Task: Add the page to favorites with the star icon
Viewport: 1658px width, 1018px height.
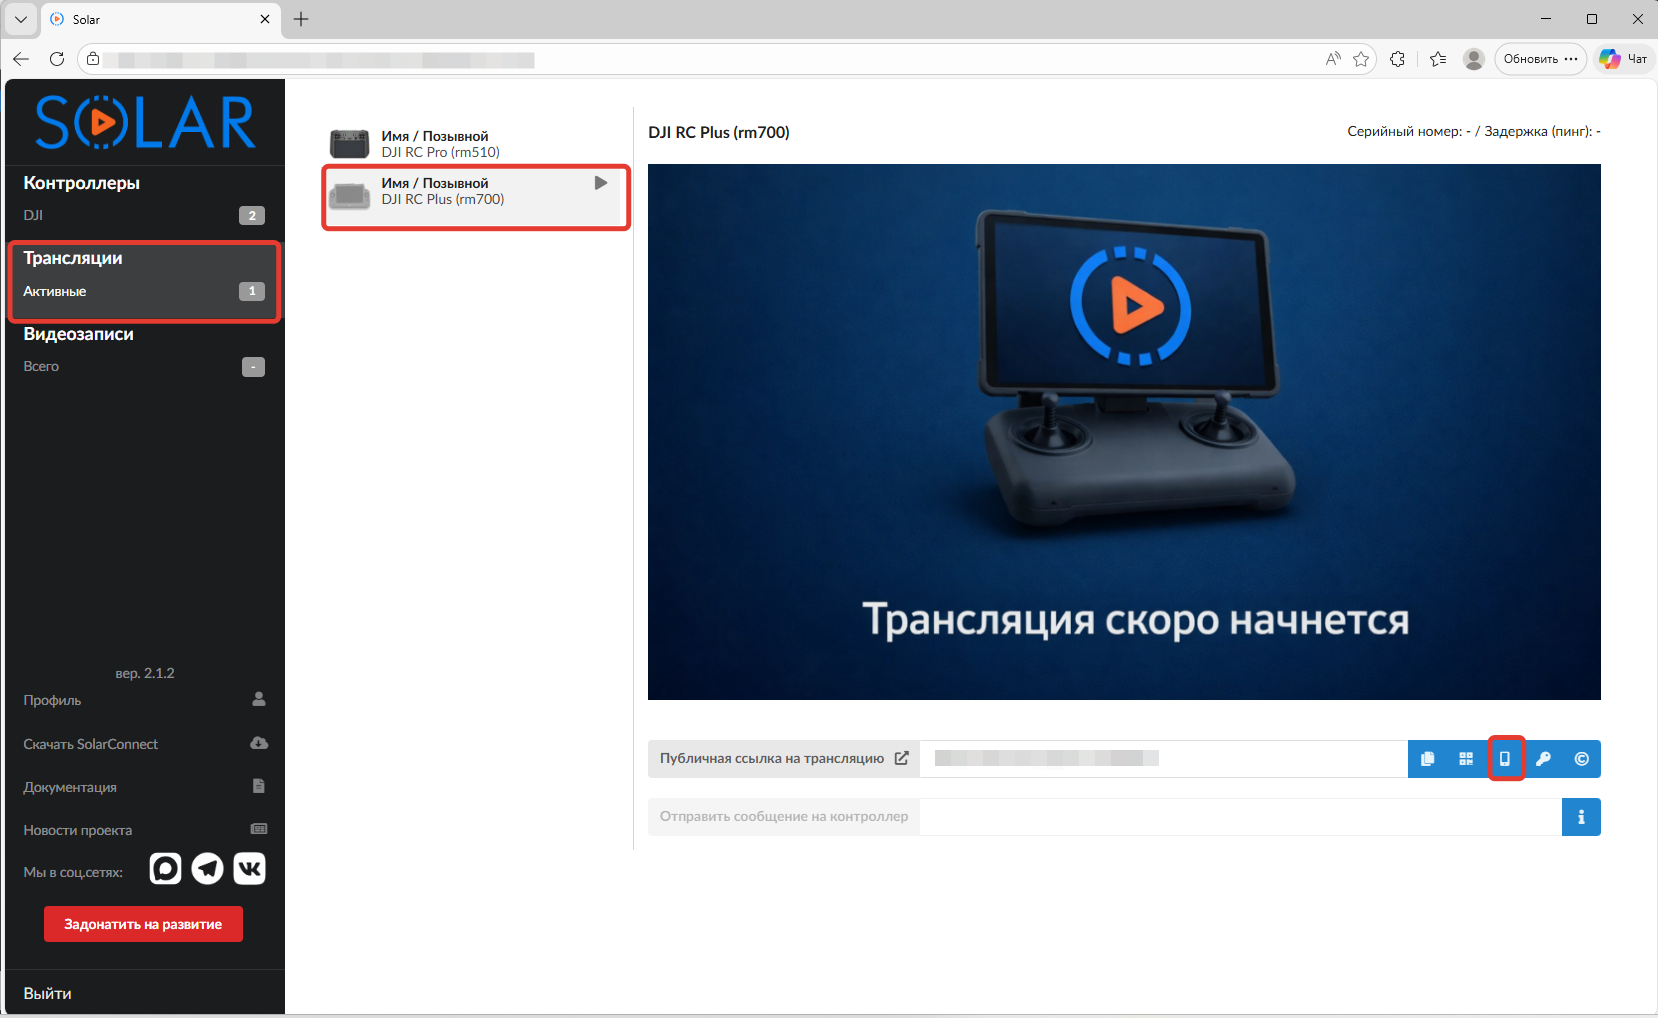Action: (x=1361, y=59)
